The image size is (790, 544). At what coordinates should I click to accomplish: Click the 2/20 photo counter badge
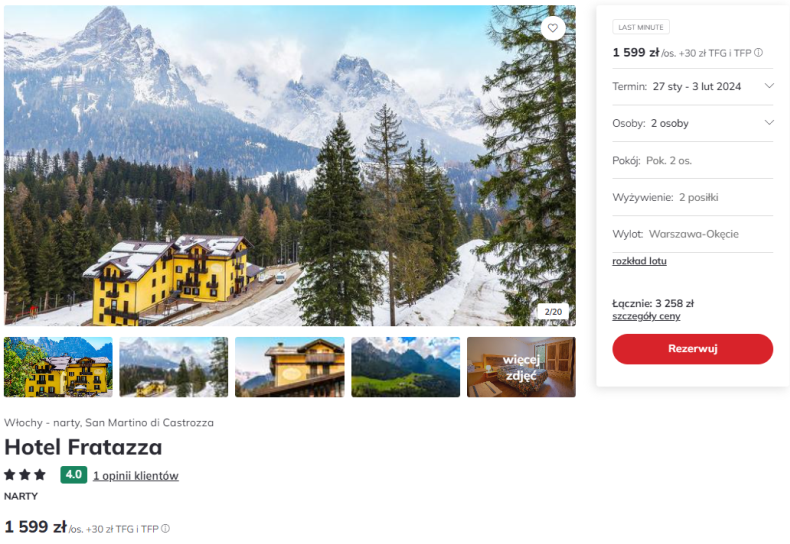click(553, 312)
